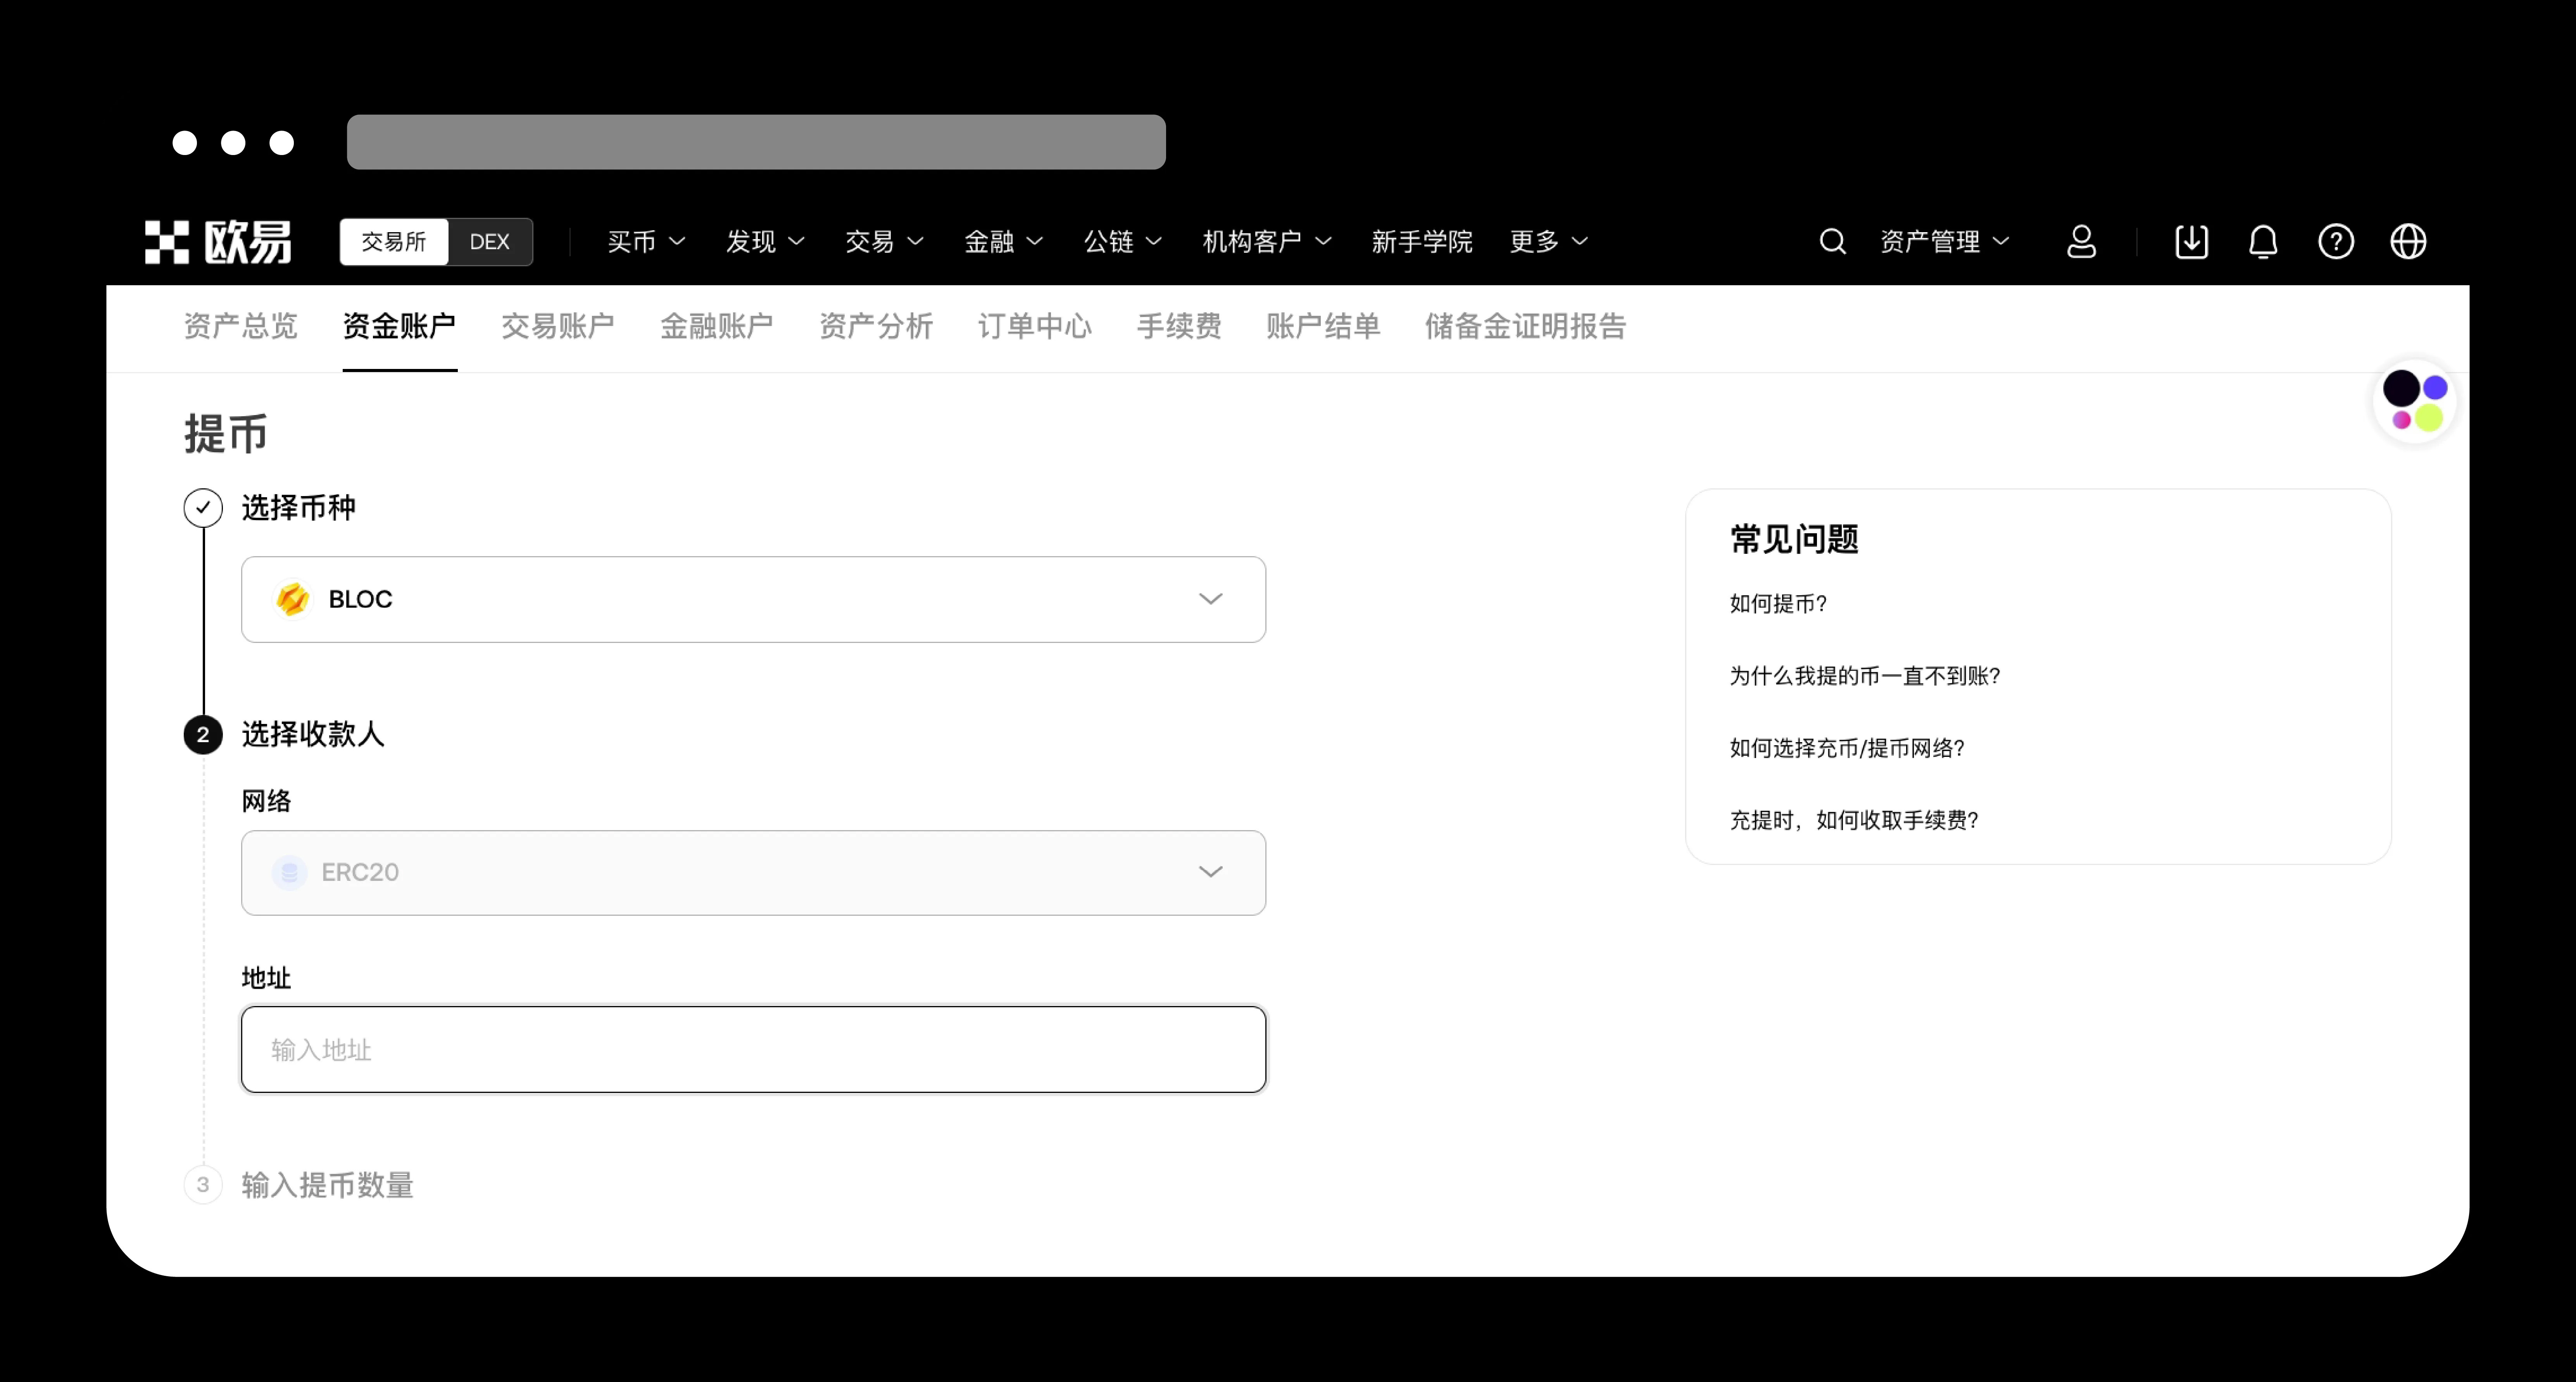Go to the 订单中心 tab
This screenshot has width=2576, height=1382.
1035,326
